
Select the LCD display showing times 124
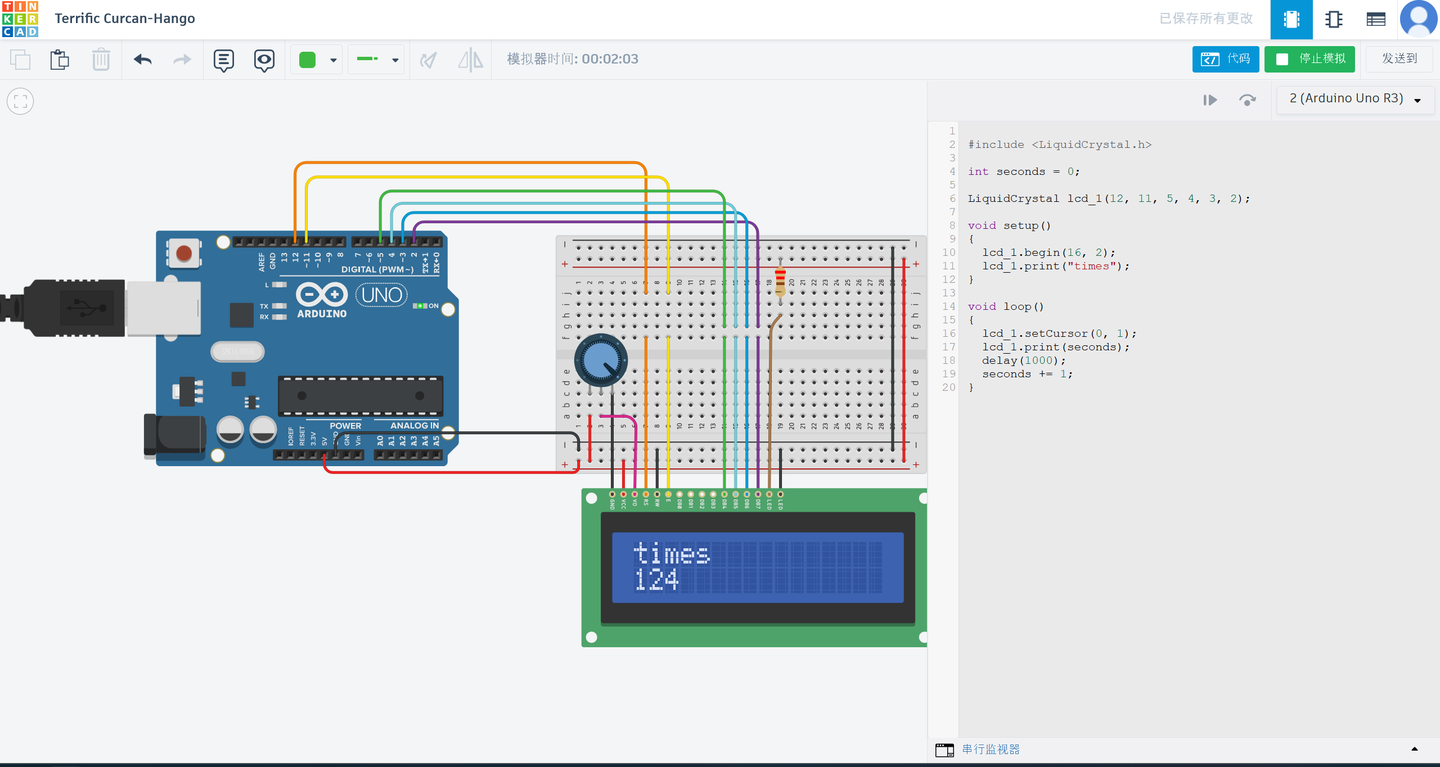point(757,567)
